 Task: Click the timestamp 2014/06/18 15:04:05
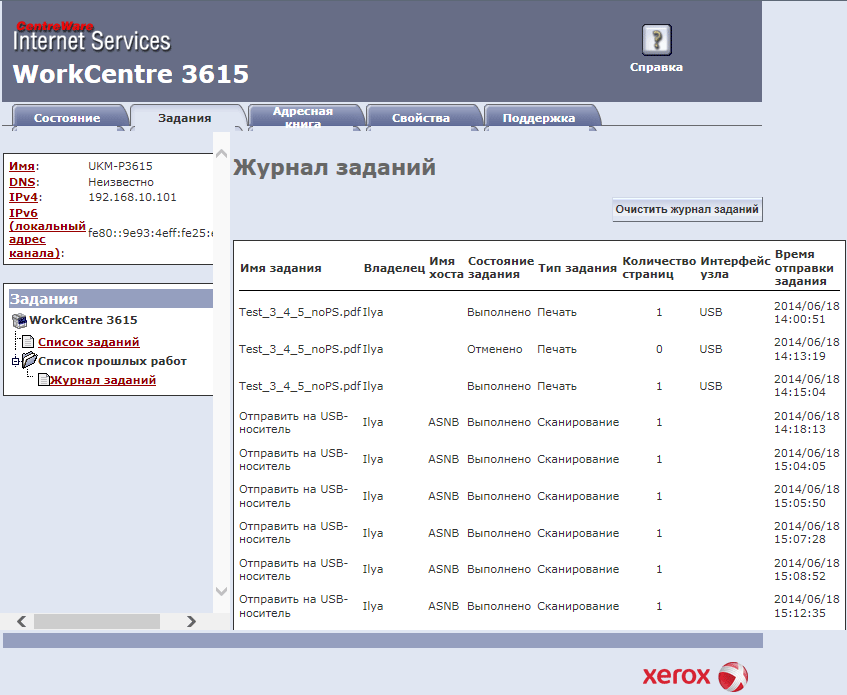[x=806, y=459]
